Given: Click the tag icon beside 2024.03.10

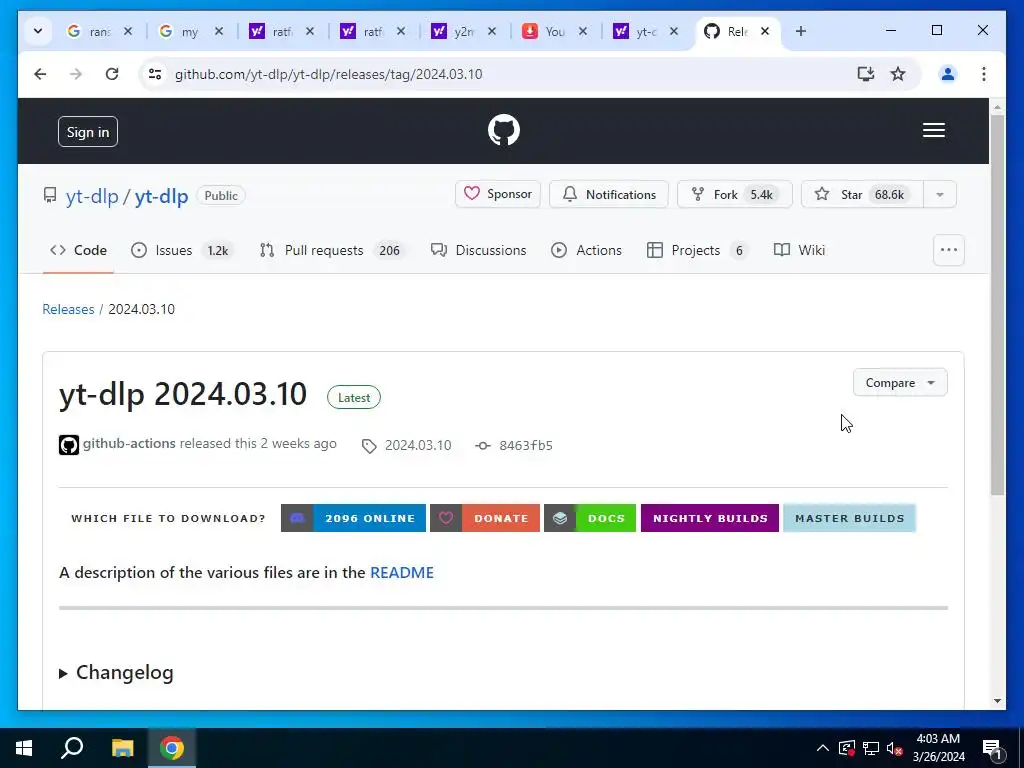Looking at the screenshot, I should pos(369,446).
